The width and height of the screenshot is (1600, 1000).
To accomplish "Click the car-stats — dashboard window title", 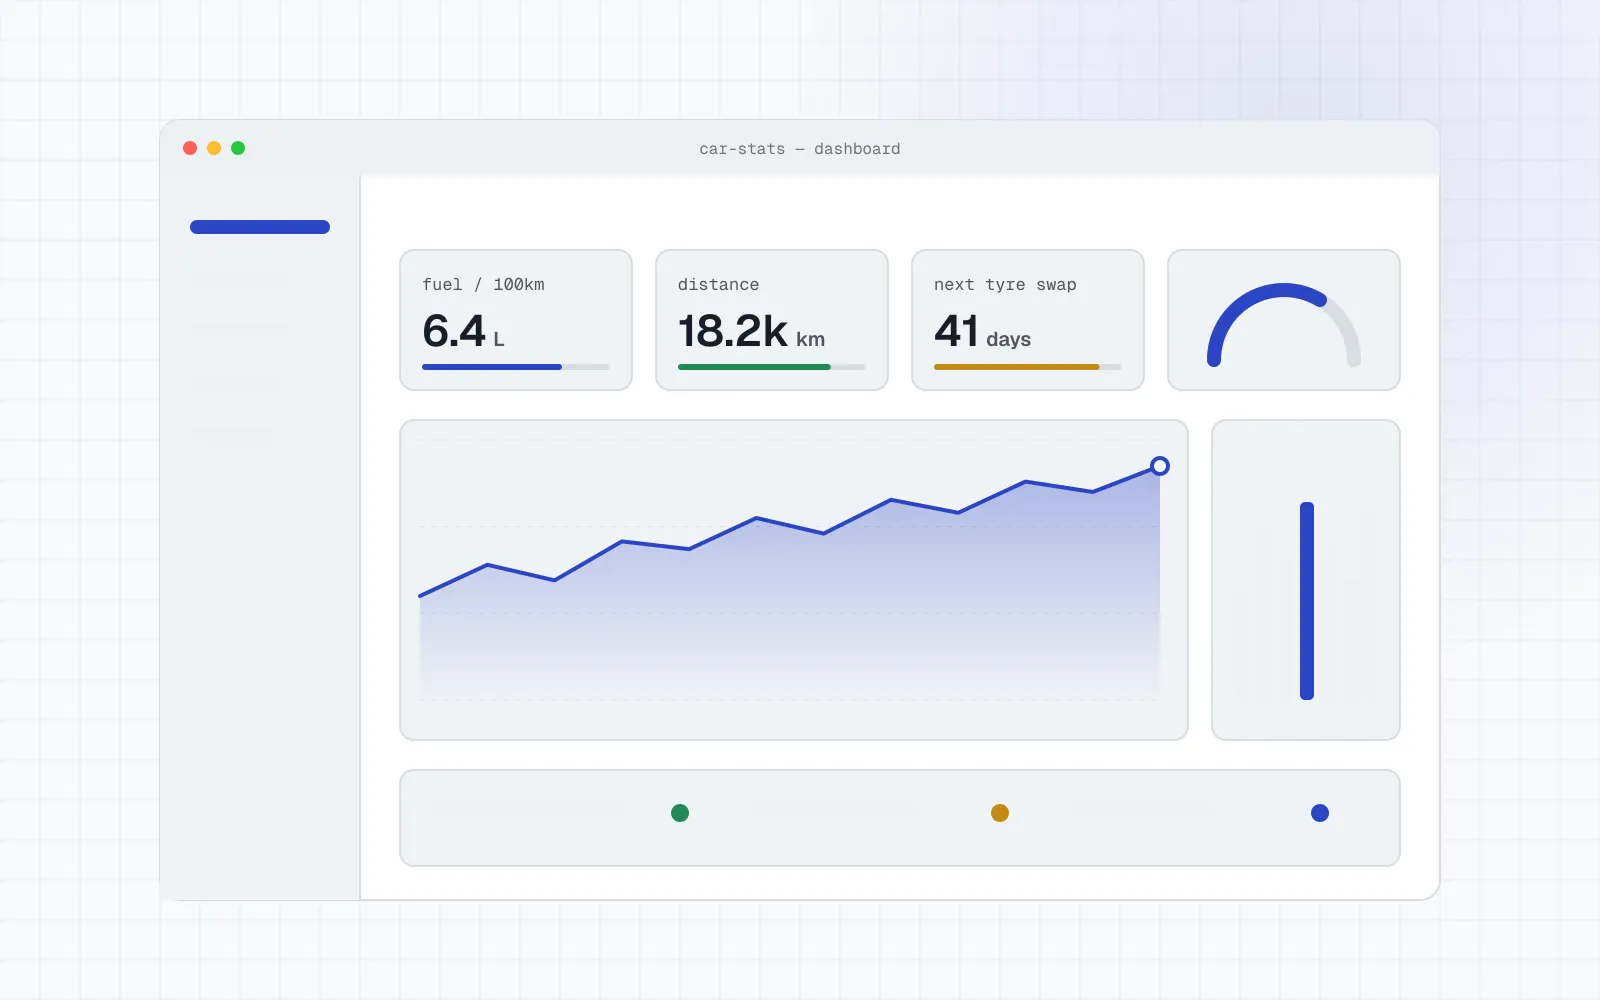I will [800, 149].
